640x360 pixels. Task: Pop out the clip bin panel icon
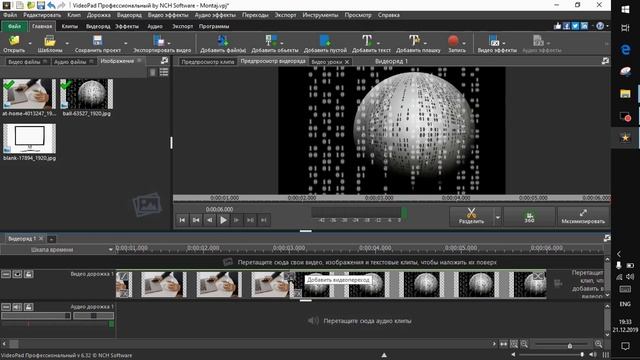(164, 60)
